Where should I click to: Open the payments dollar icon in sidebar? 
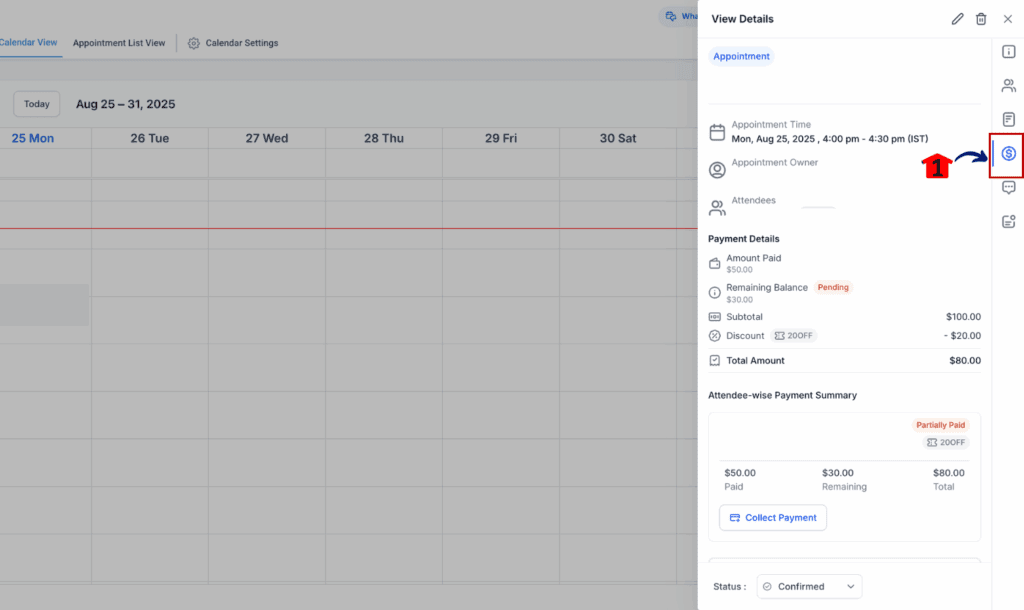tap(1008, 153)
